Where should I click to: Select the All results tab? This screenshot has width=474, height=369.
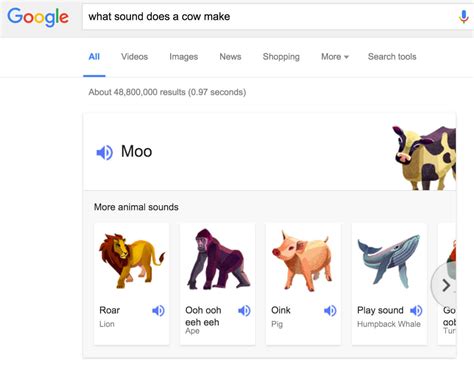[94, 57]
